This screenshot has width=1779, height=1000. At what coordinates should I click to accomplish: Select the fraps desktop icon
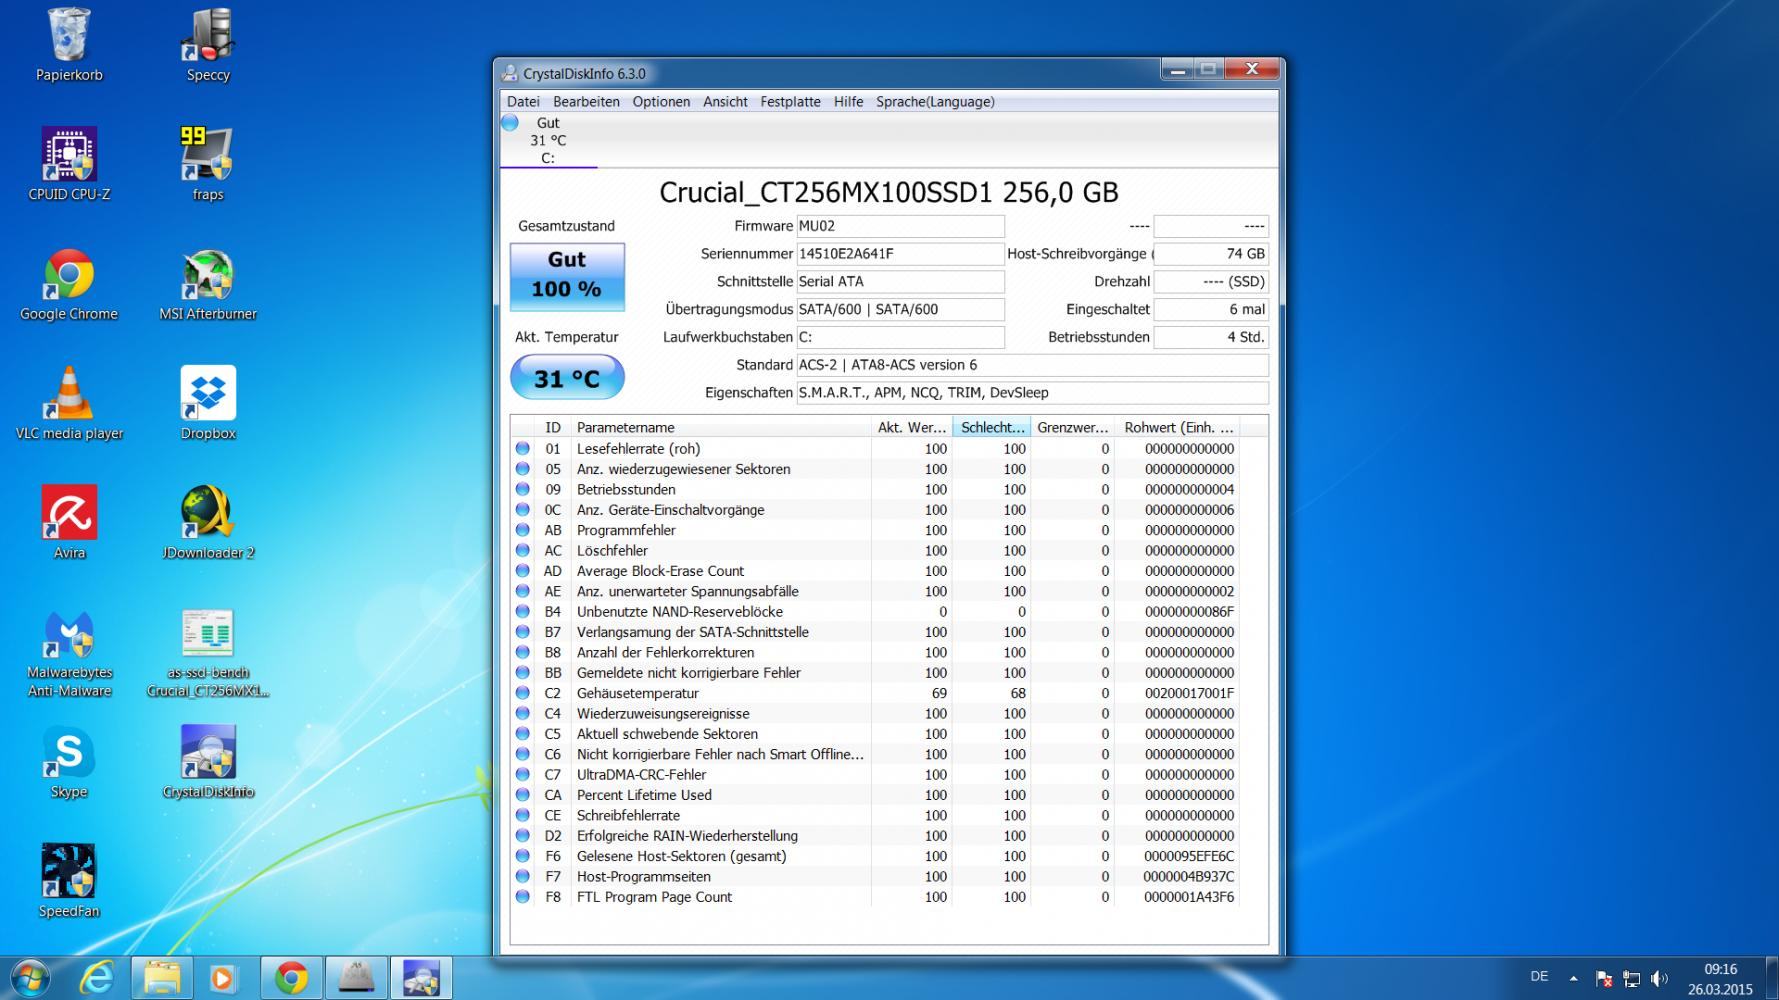(208, 165)
